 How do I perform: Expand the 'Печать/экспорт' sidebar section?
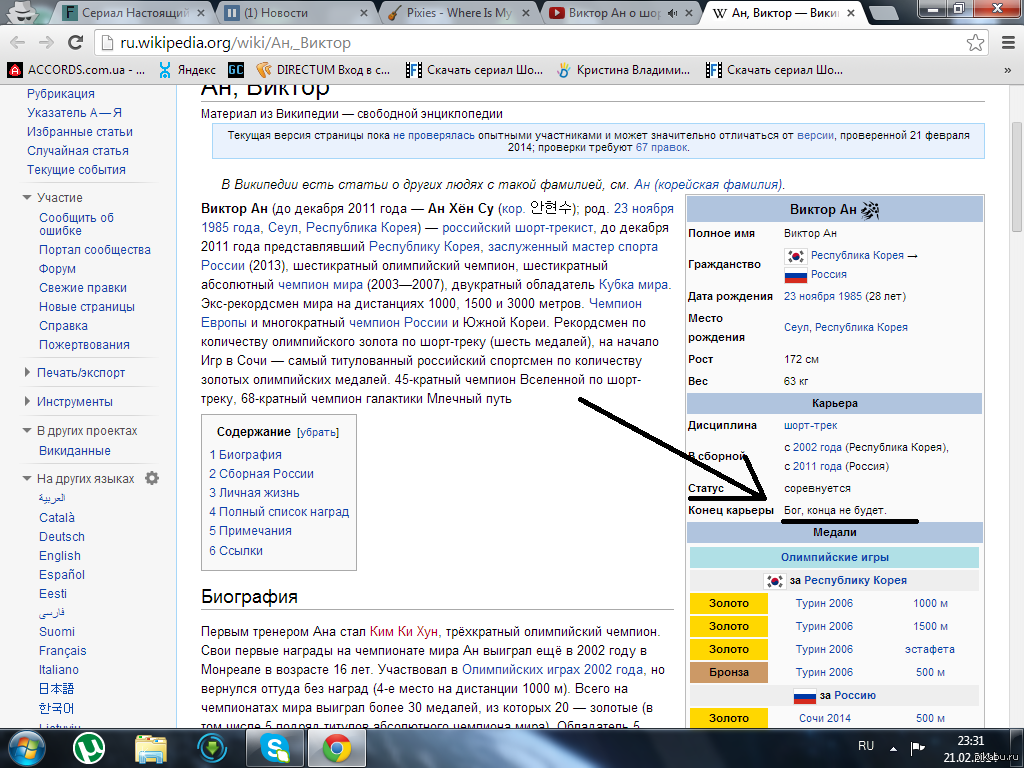[27, 372]
